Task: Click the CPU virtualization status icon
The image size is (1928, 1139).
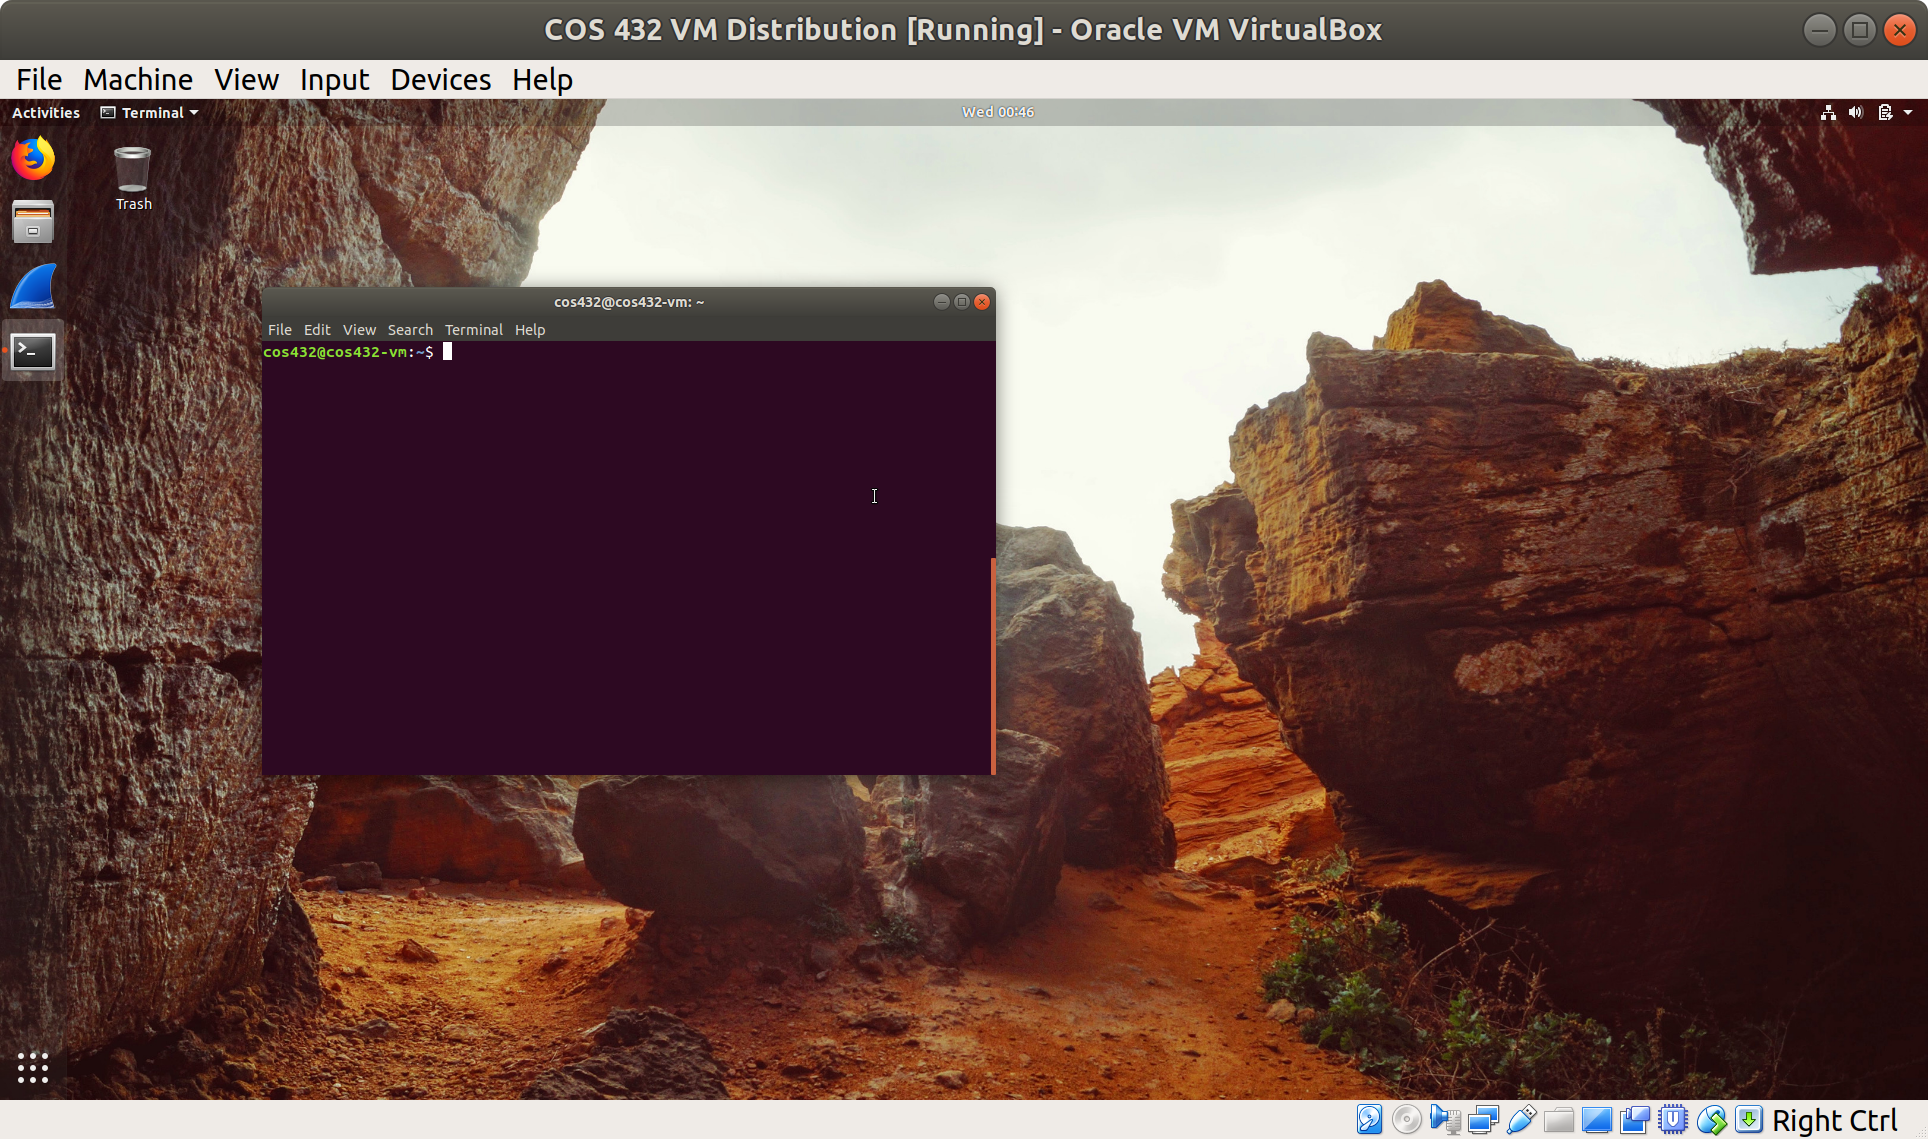Action: [1673, 1120]
